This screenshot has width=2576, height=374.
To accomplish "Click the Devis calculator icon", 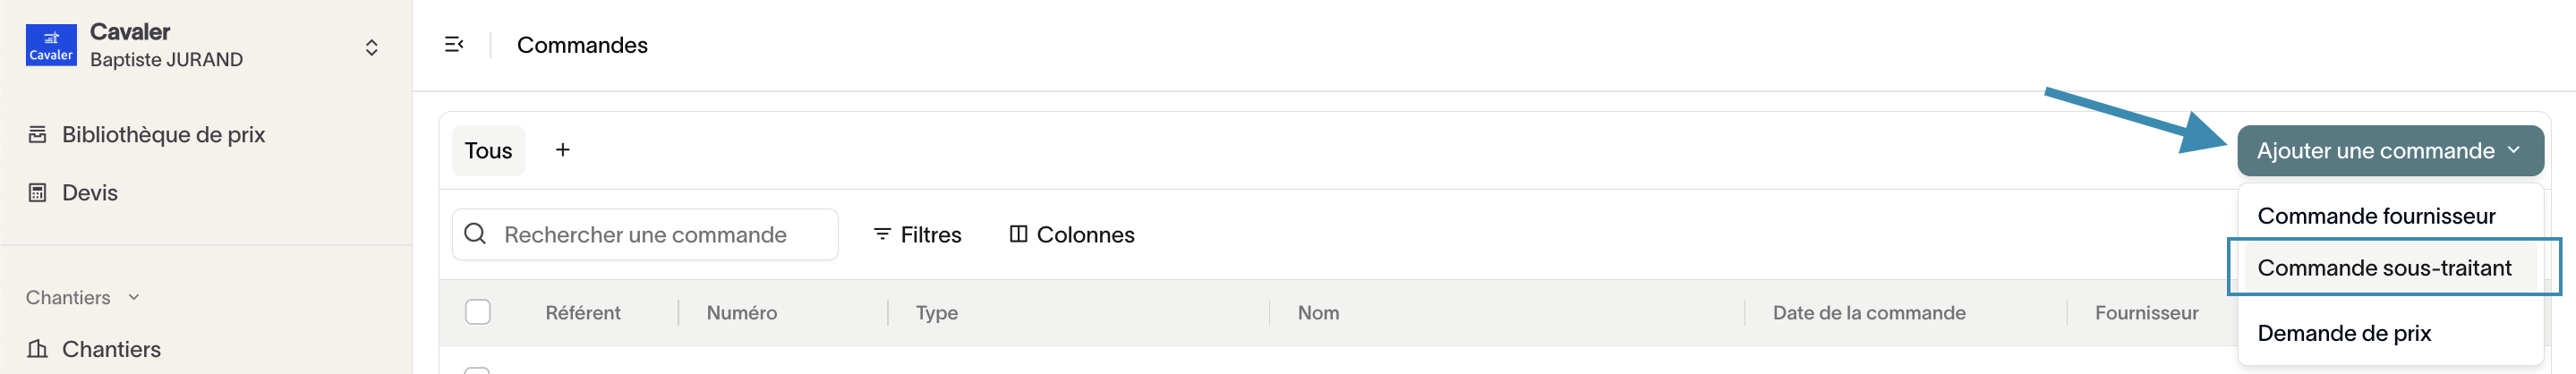I will [x=37, y=193].
